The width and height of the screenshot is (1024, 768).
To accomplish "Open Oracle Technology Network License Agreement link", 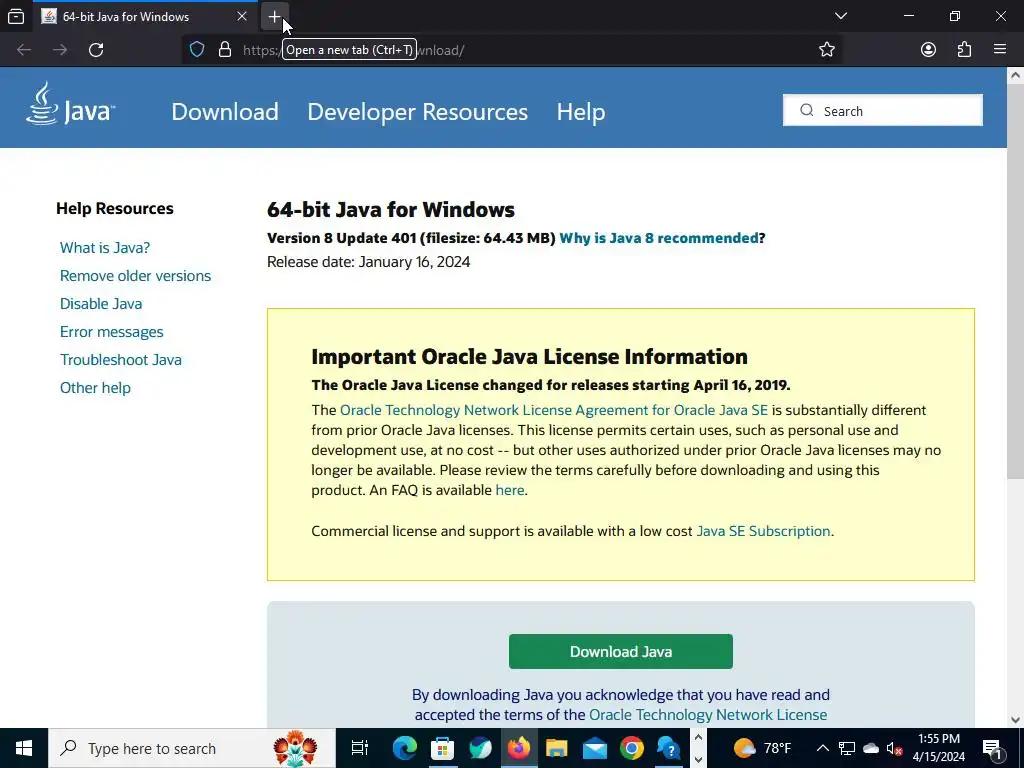I will (554, 410).
